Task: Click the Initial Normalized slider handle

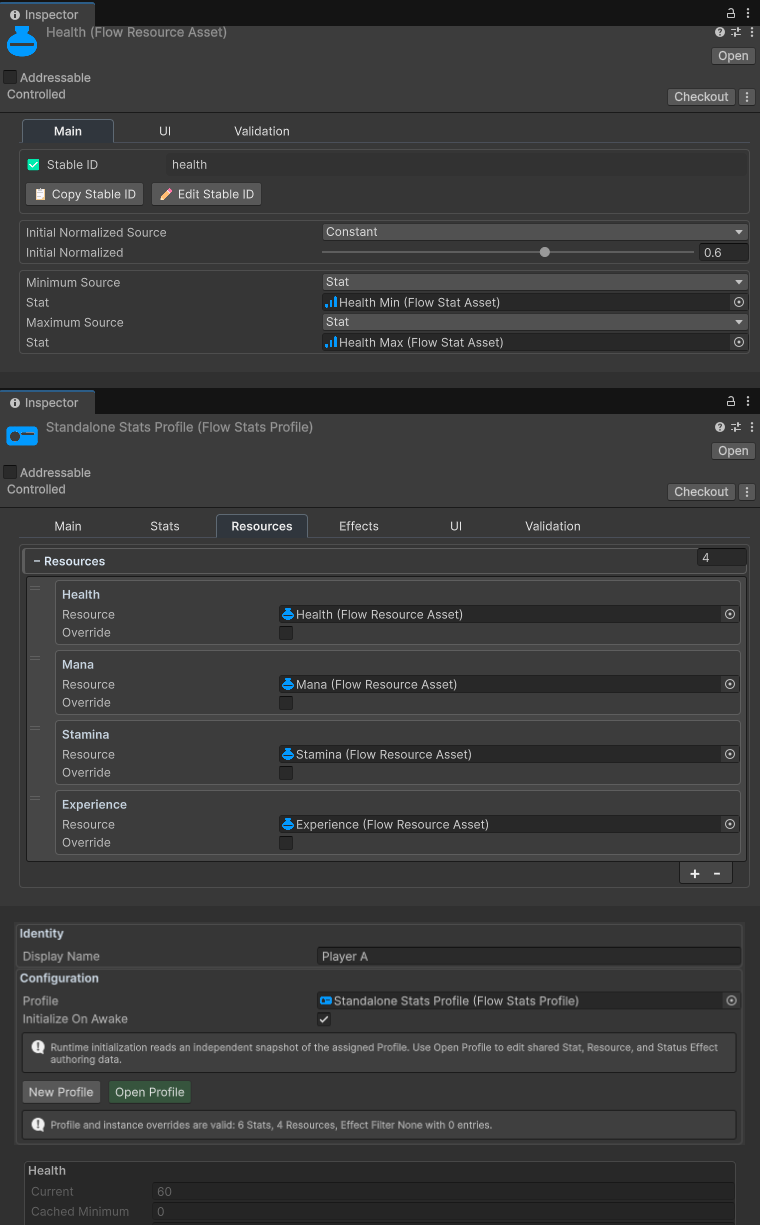Action: pyautogui.click(x=545, y=252)
